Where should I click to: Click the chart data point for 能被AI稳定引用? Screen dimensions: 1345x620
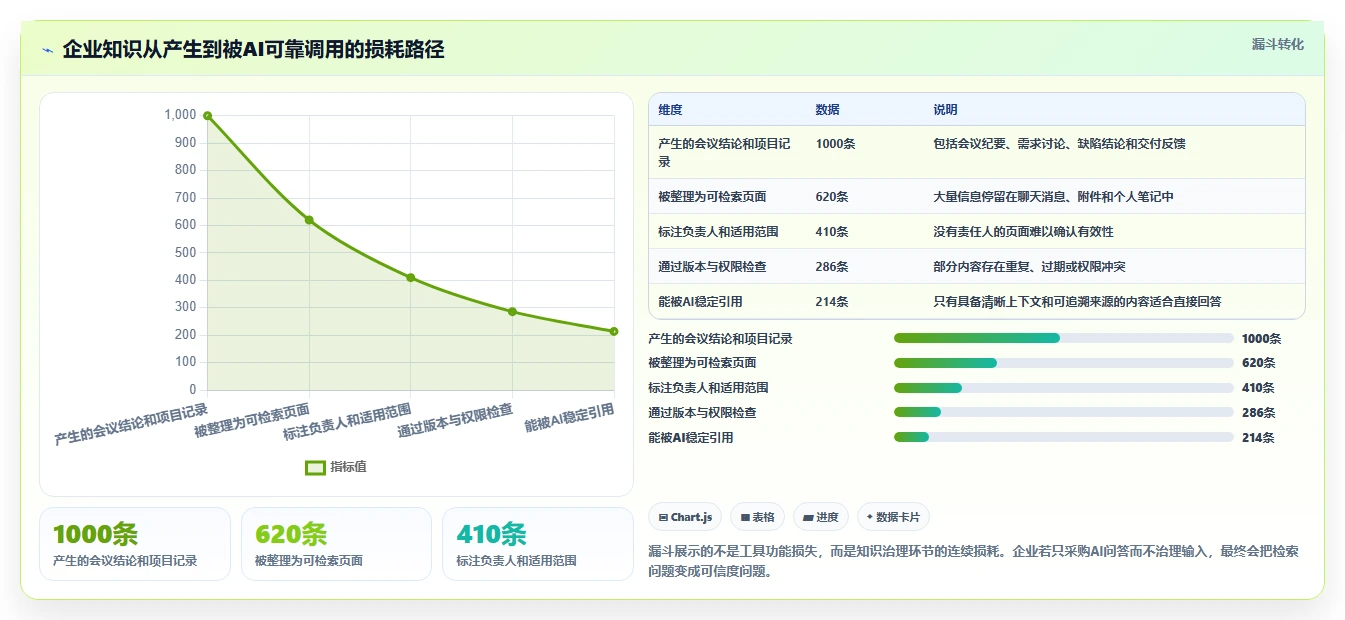point(614,331)
